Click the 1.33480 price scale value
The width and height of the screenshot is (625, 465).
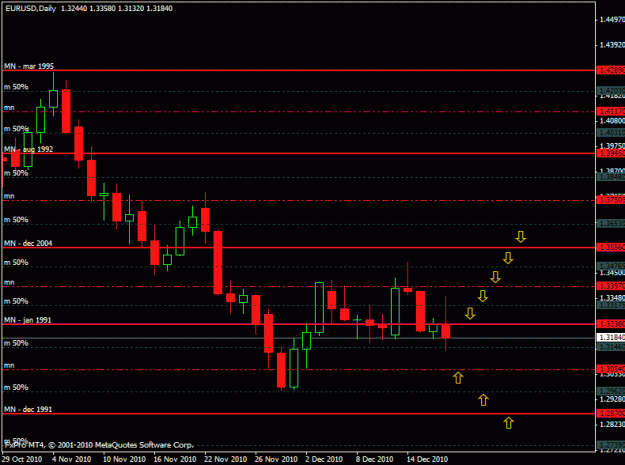click(x=612, y=298)
